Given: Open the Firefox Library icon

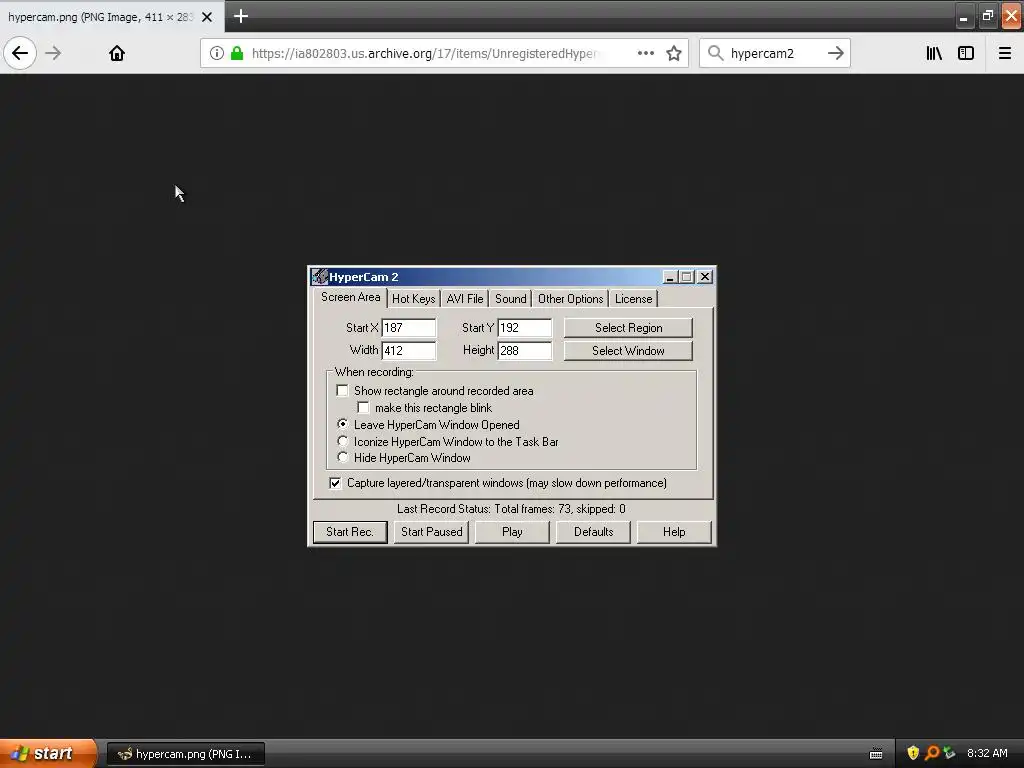Looking at the screenshot, I should point(934,53).
